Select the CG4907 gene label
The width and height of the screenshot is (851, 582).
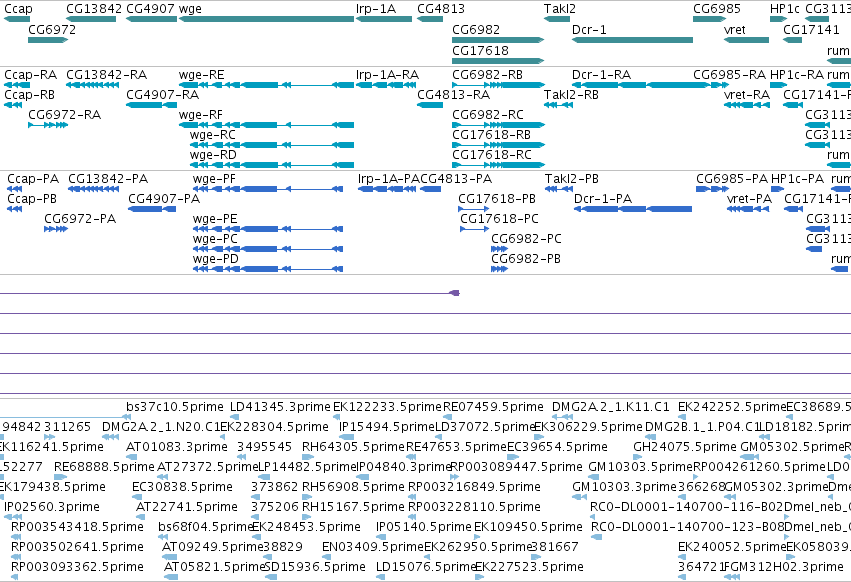[x=150, y=9]
